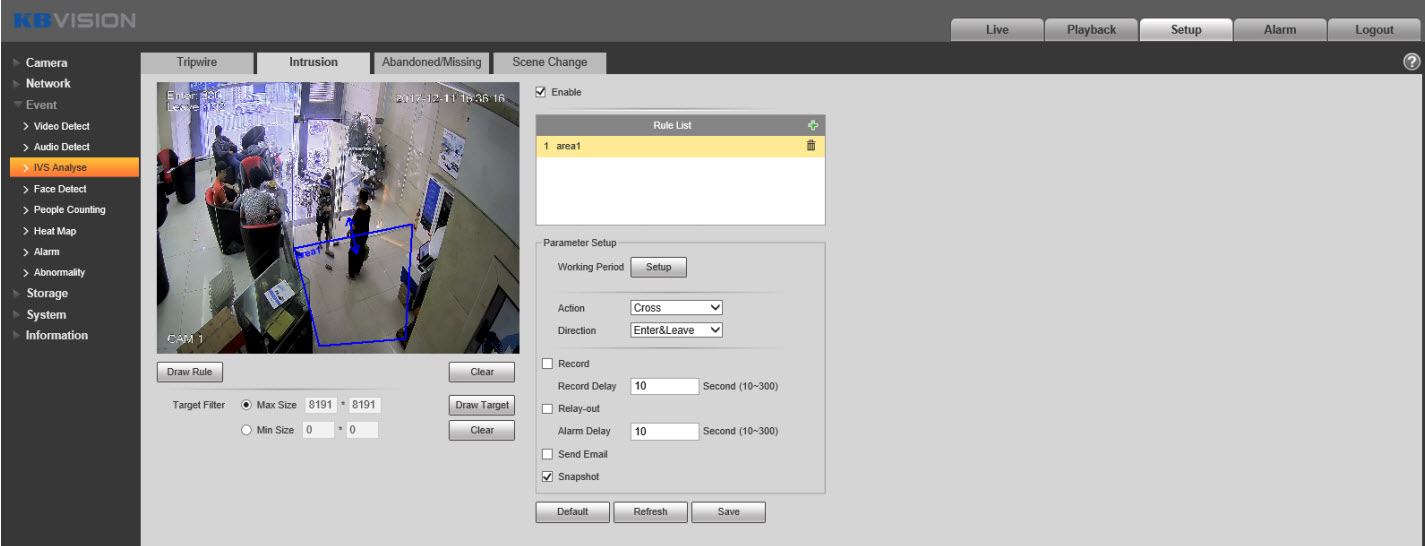Disable the Enable checkbox
Image resolution: width=1425 pixels, height=546 pixels.
pos(542,92)
